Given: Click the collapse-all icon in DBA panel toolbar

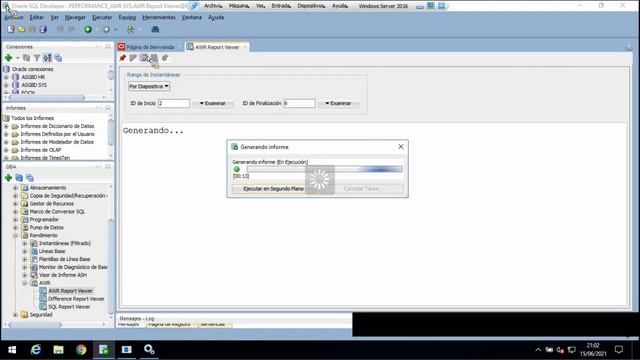Looking at the screenshot, I should tap(30, 178).
